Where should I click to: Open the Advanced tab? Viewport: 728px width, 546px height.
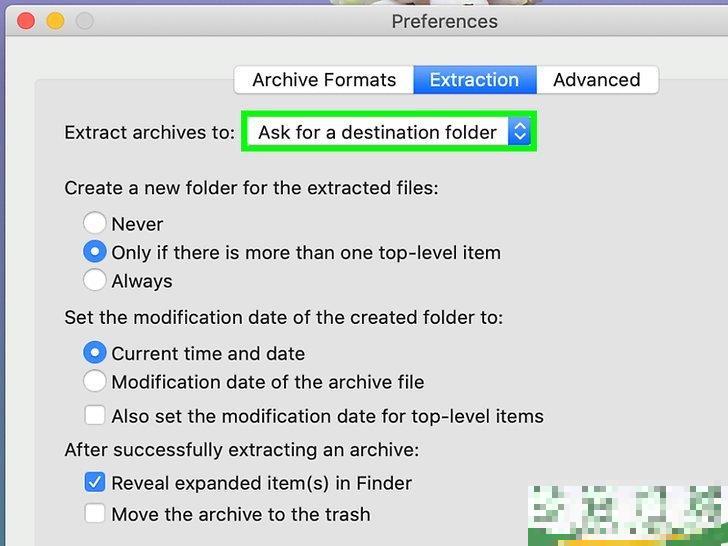tap(596, 80)
